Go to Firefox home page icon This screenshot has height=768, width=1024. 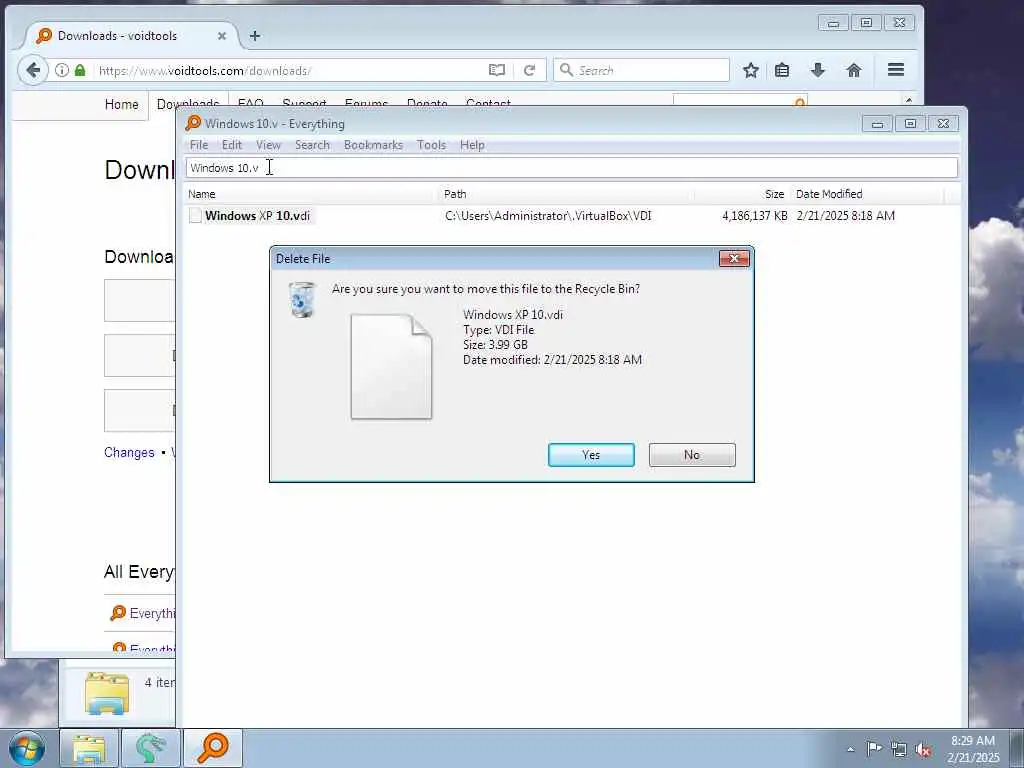tap(854, 70)
